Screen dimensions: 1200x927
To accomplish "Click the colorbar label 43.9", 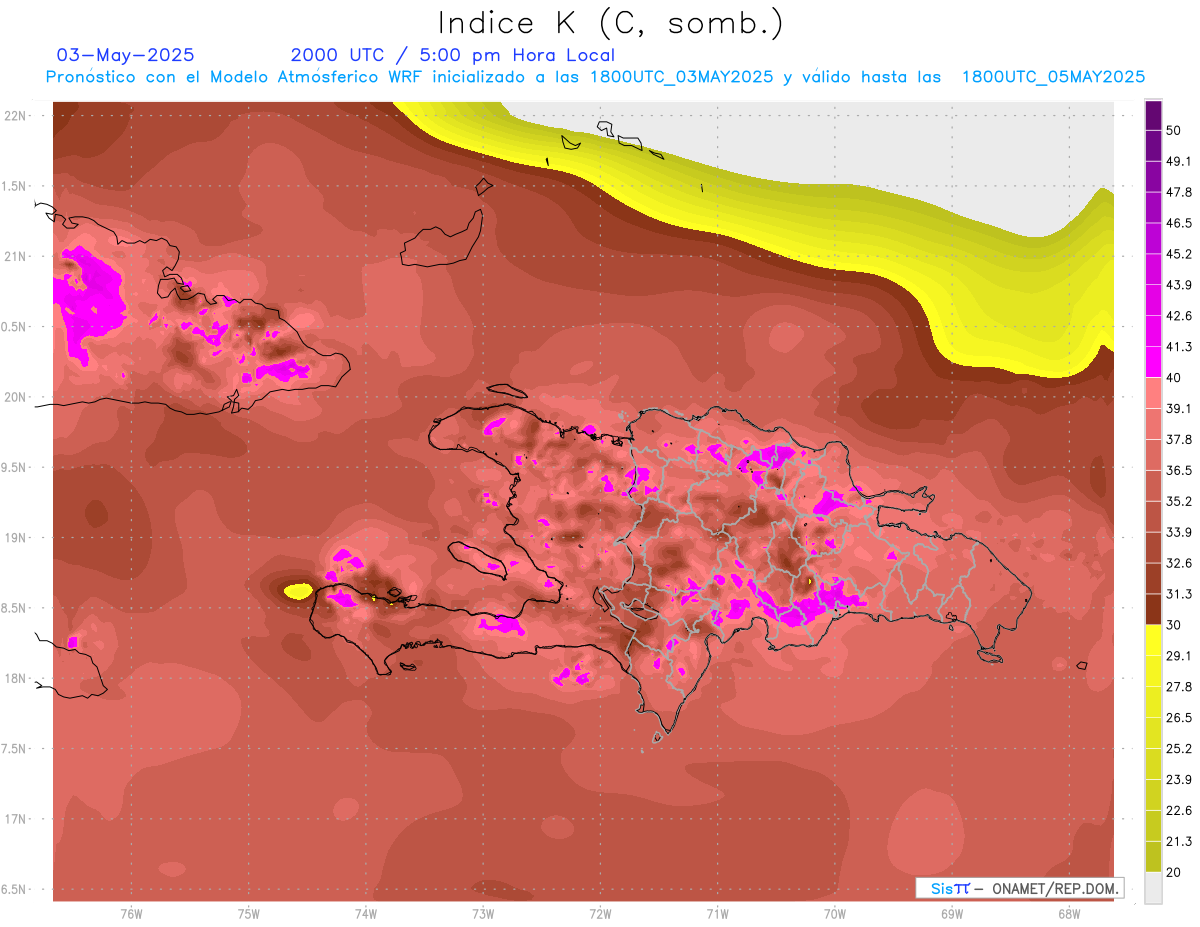I will pyautogui.click(x=1180, y=285).
